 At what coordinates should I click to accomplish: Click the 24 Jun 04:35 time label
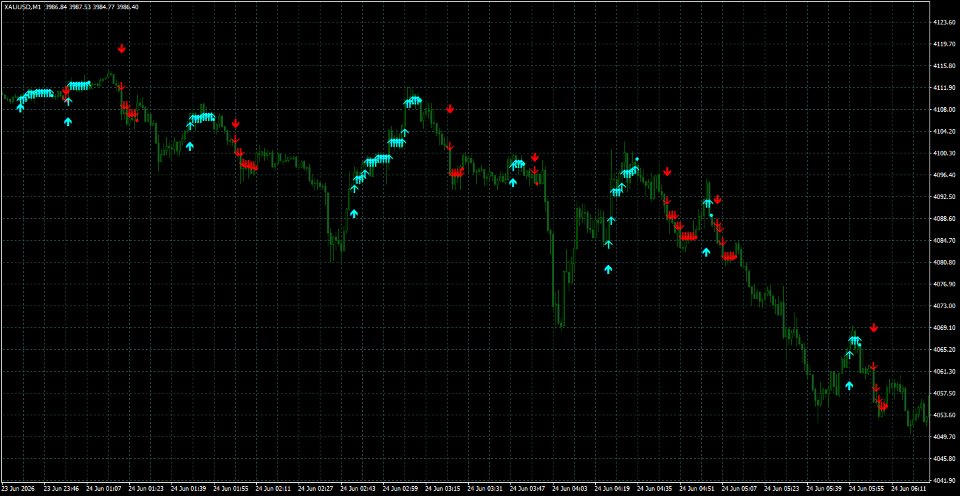point(654,489)
